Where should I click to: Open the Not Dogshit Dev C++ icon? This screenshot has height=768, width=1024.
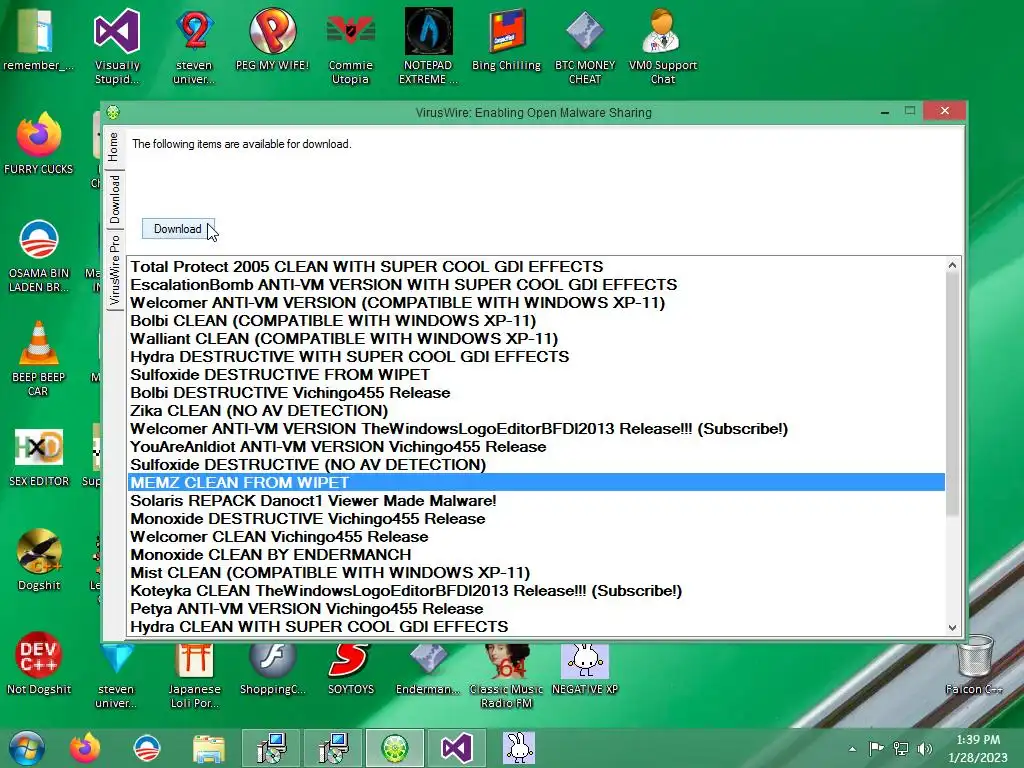click(x=39, y=663)
